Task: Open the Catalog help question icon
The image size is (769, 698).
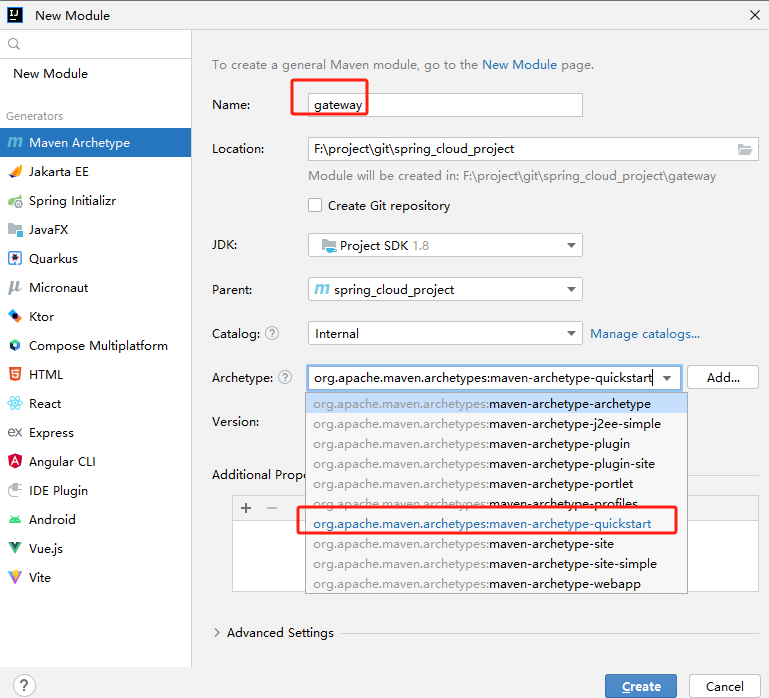Action: (x=272, y=334)
